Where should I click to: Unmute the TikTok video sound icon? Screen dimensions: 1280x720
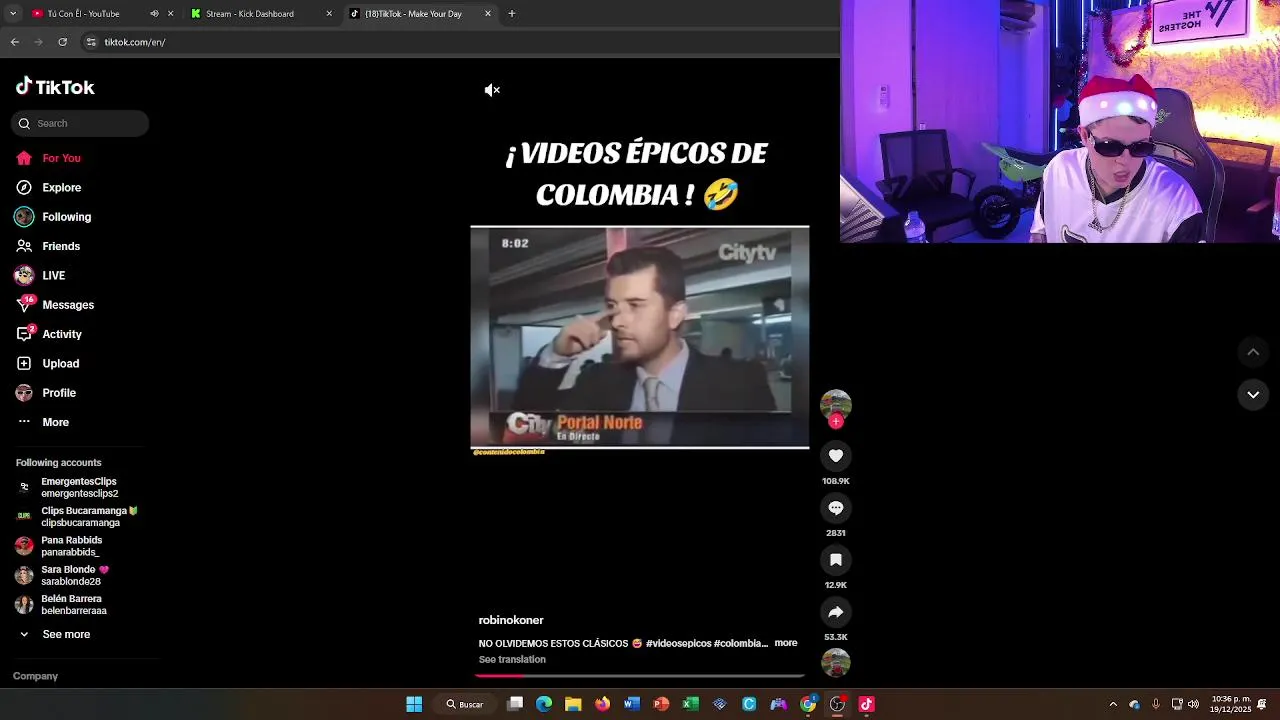click(492, 90)
